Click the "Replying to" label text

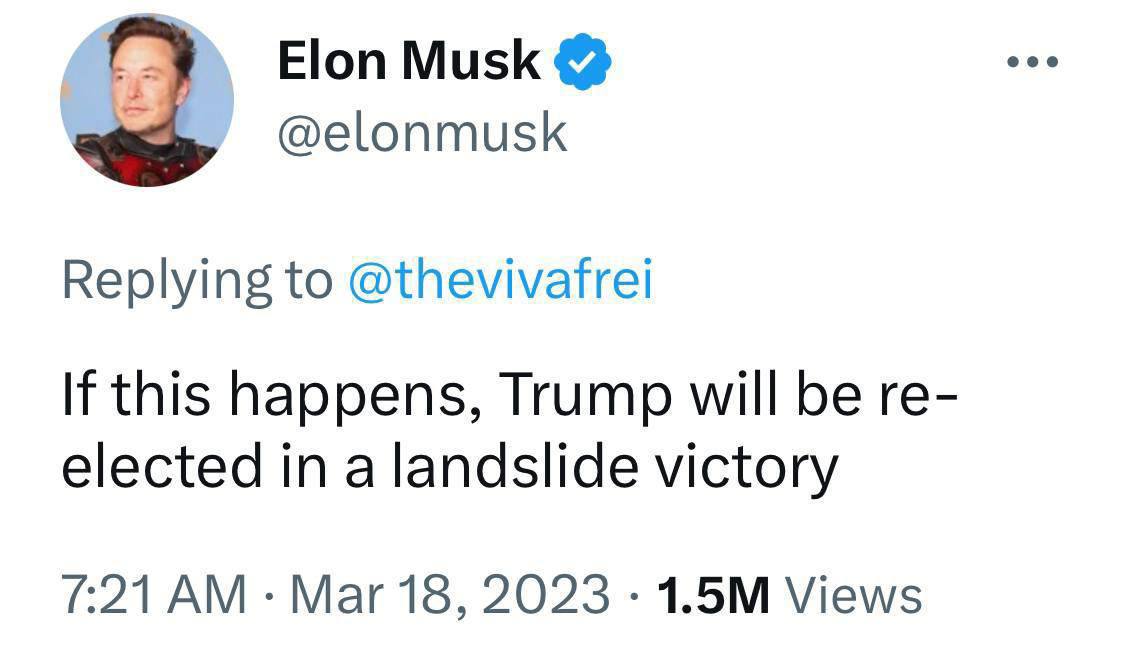coord(196,281)
